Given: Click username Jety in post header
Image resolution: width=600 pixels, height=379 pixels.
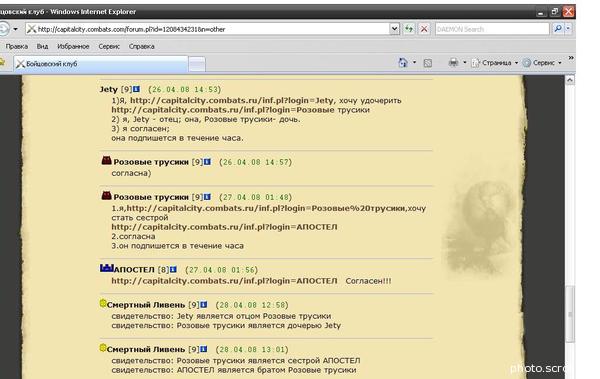Looking at the screenshot, I should (109, 89).
